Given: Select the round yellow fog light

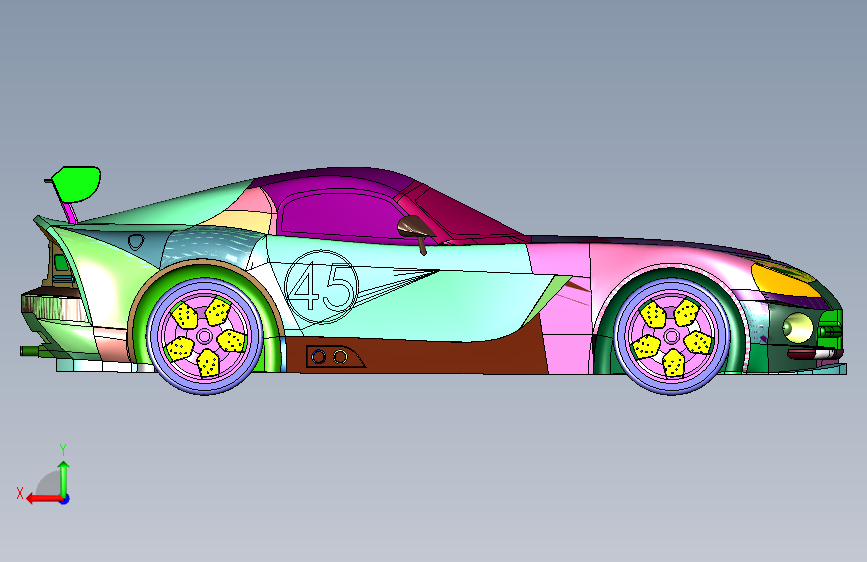Looking at the screenshot, I should pos(797,327).
